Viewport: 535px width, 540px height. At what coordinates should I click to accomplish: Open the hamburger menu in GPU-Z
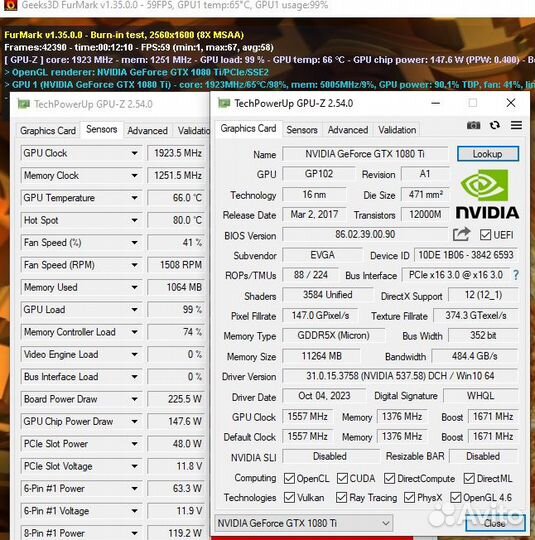point(516,125)
